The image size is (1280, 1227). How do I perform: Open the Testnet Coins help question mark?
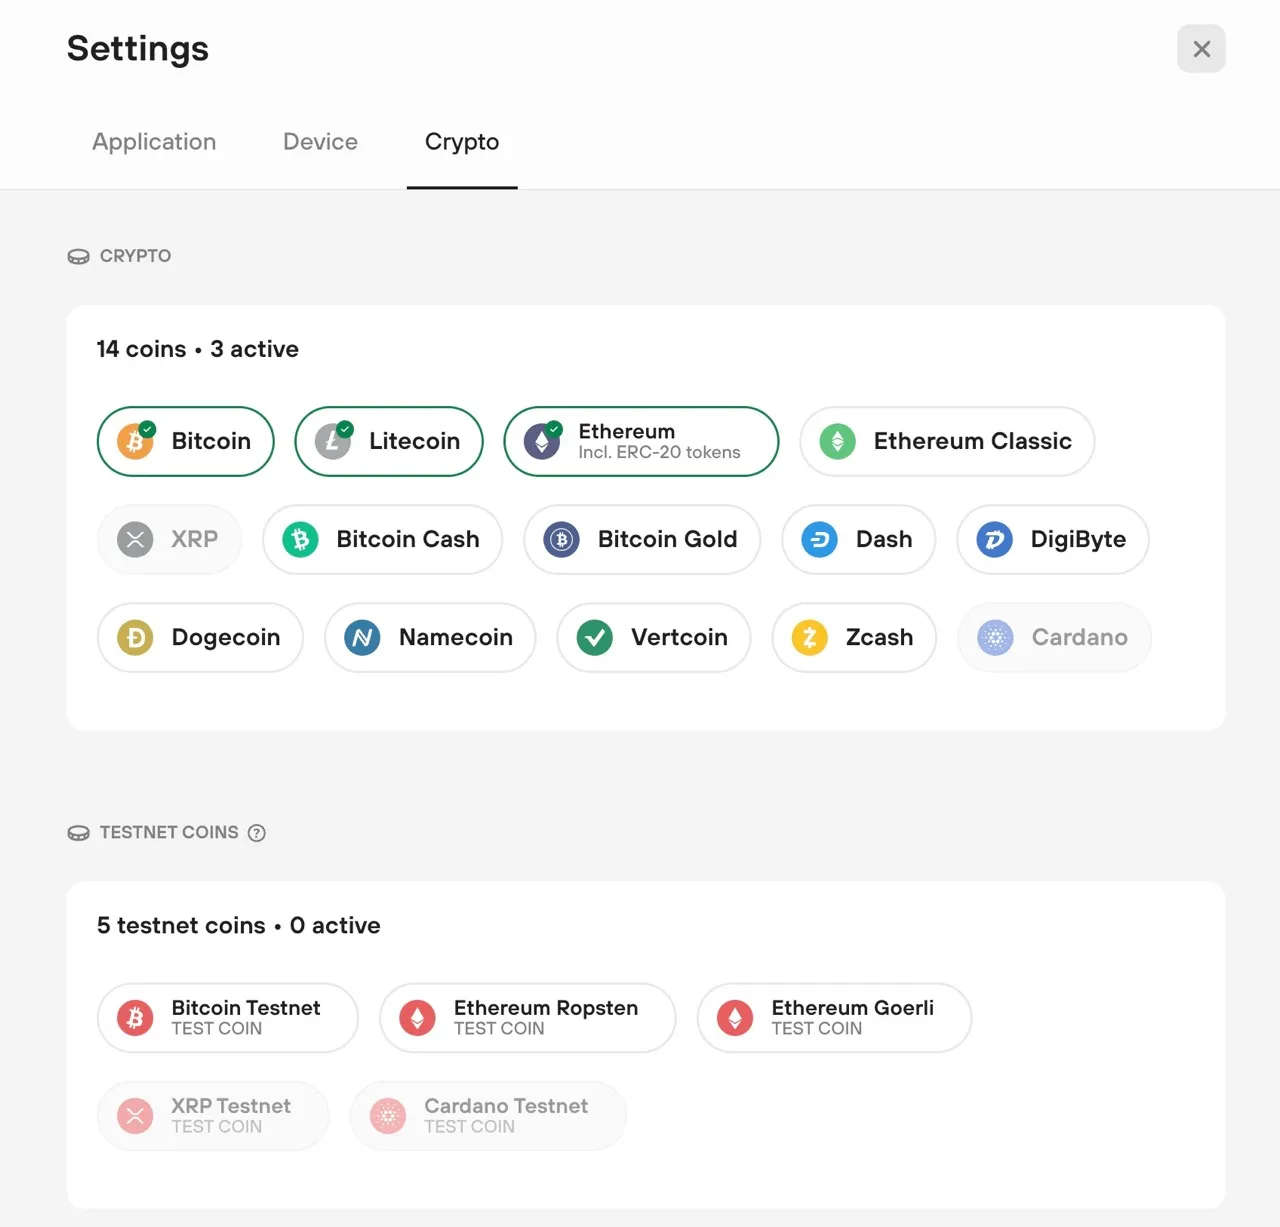257,833
